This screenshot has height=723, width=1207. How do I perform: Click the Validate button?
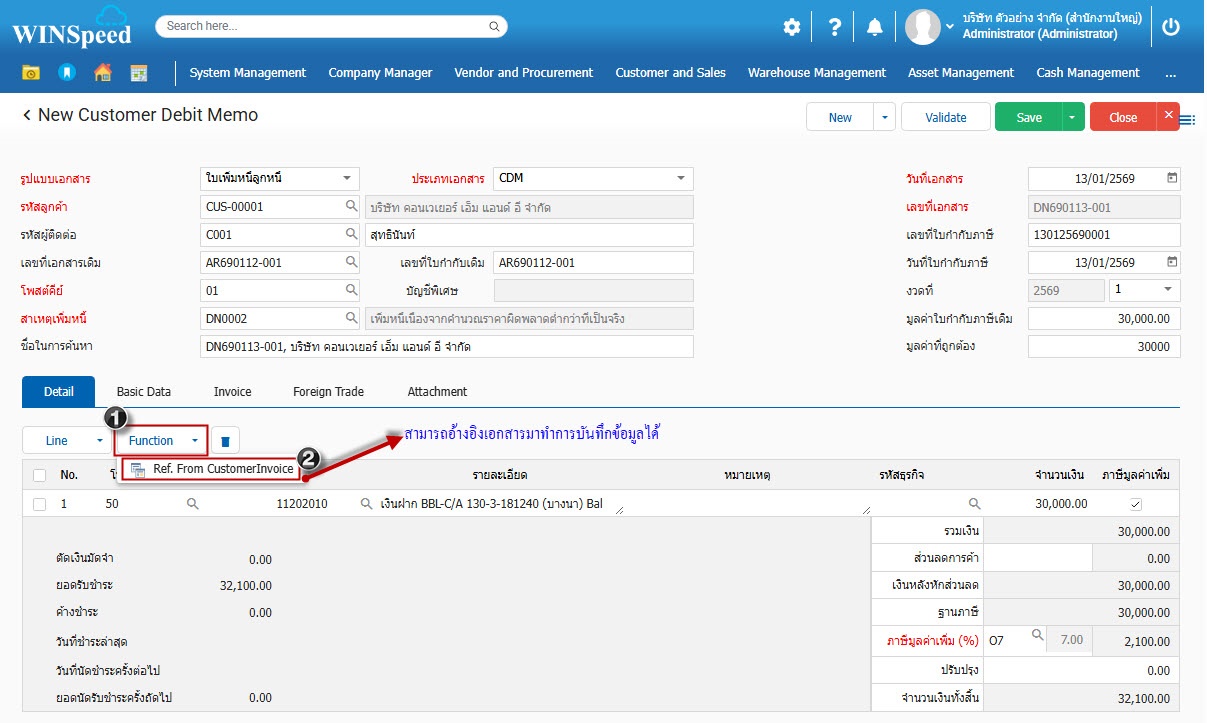[x=945, y=117]
